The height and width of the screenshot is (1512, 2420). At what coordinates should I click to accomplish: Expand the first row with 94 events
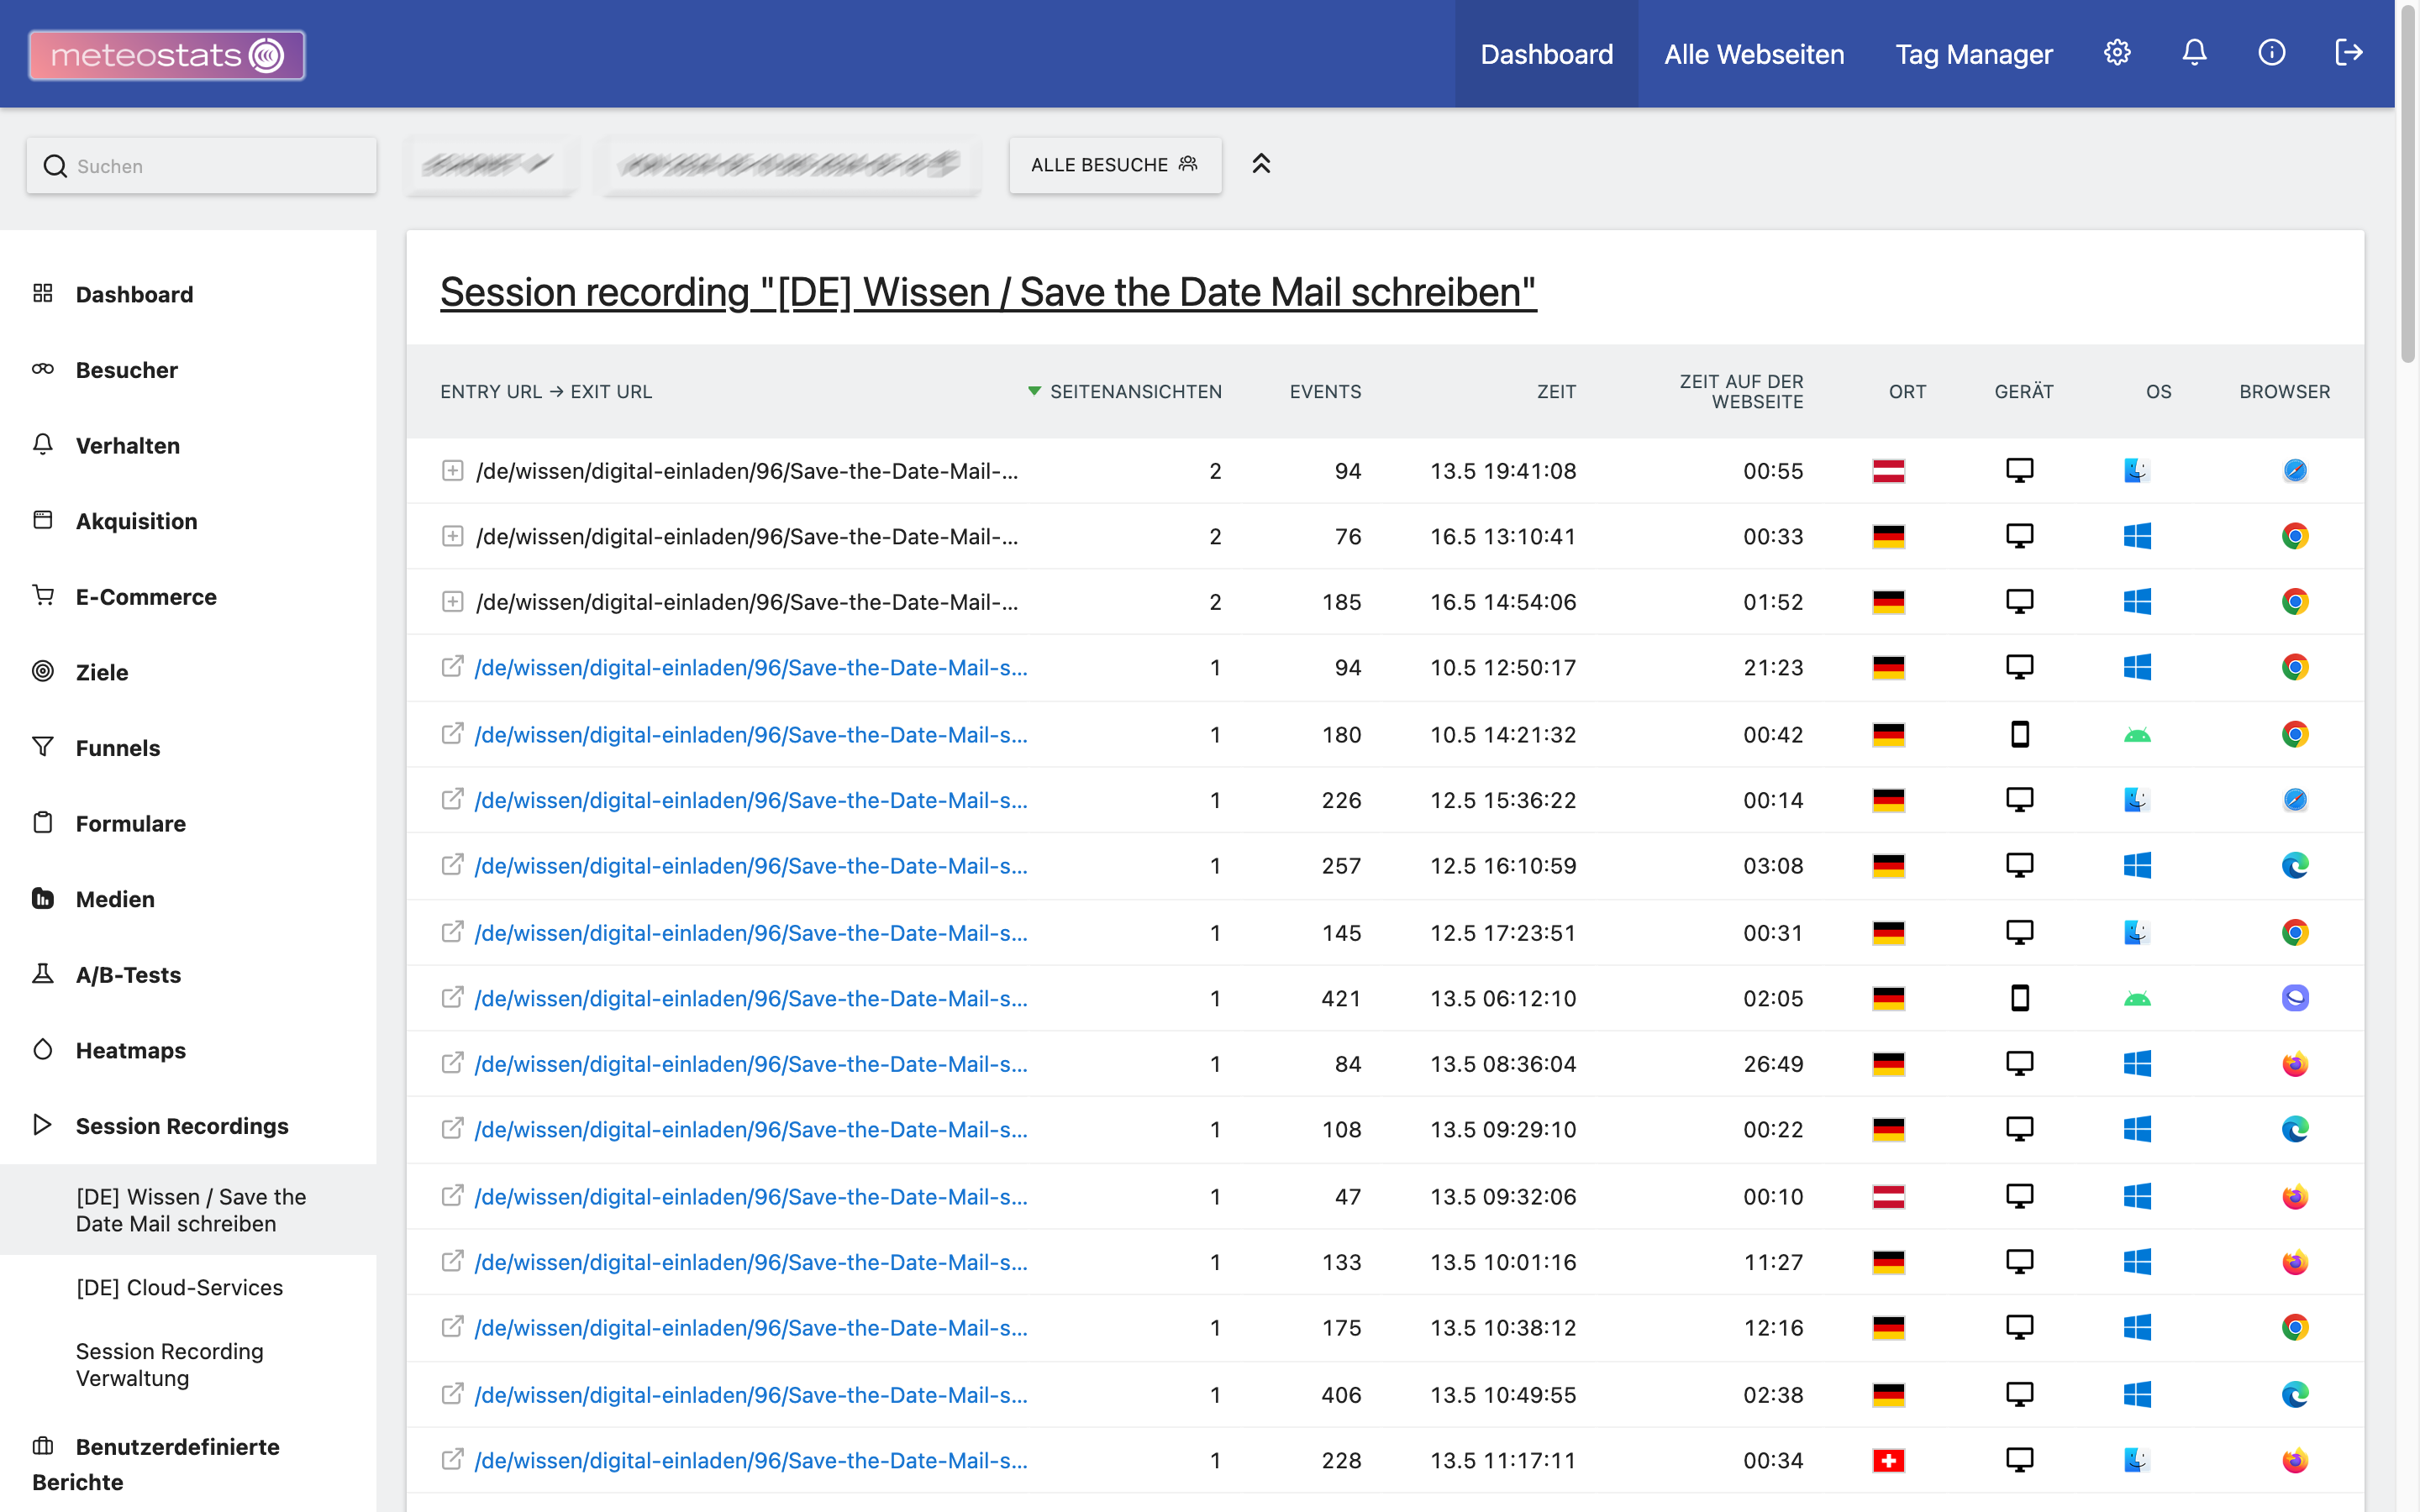pyautogui.click(x=452, y=471)
